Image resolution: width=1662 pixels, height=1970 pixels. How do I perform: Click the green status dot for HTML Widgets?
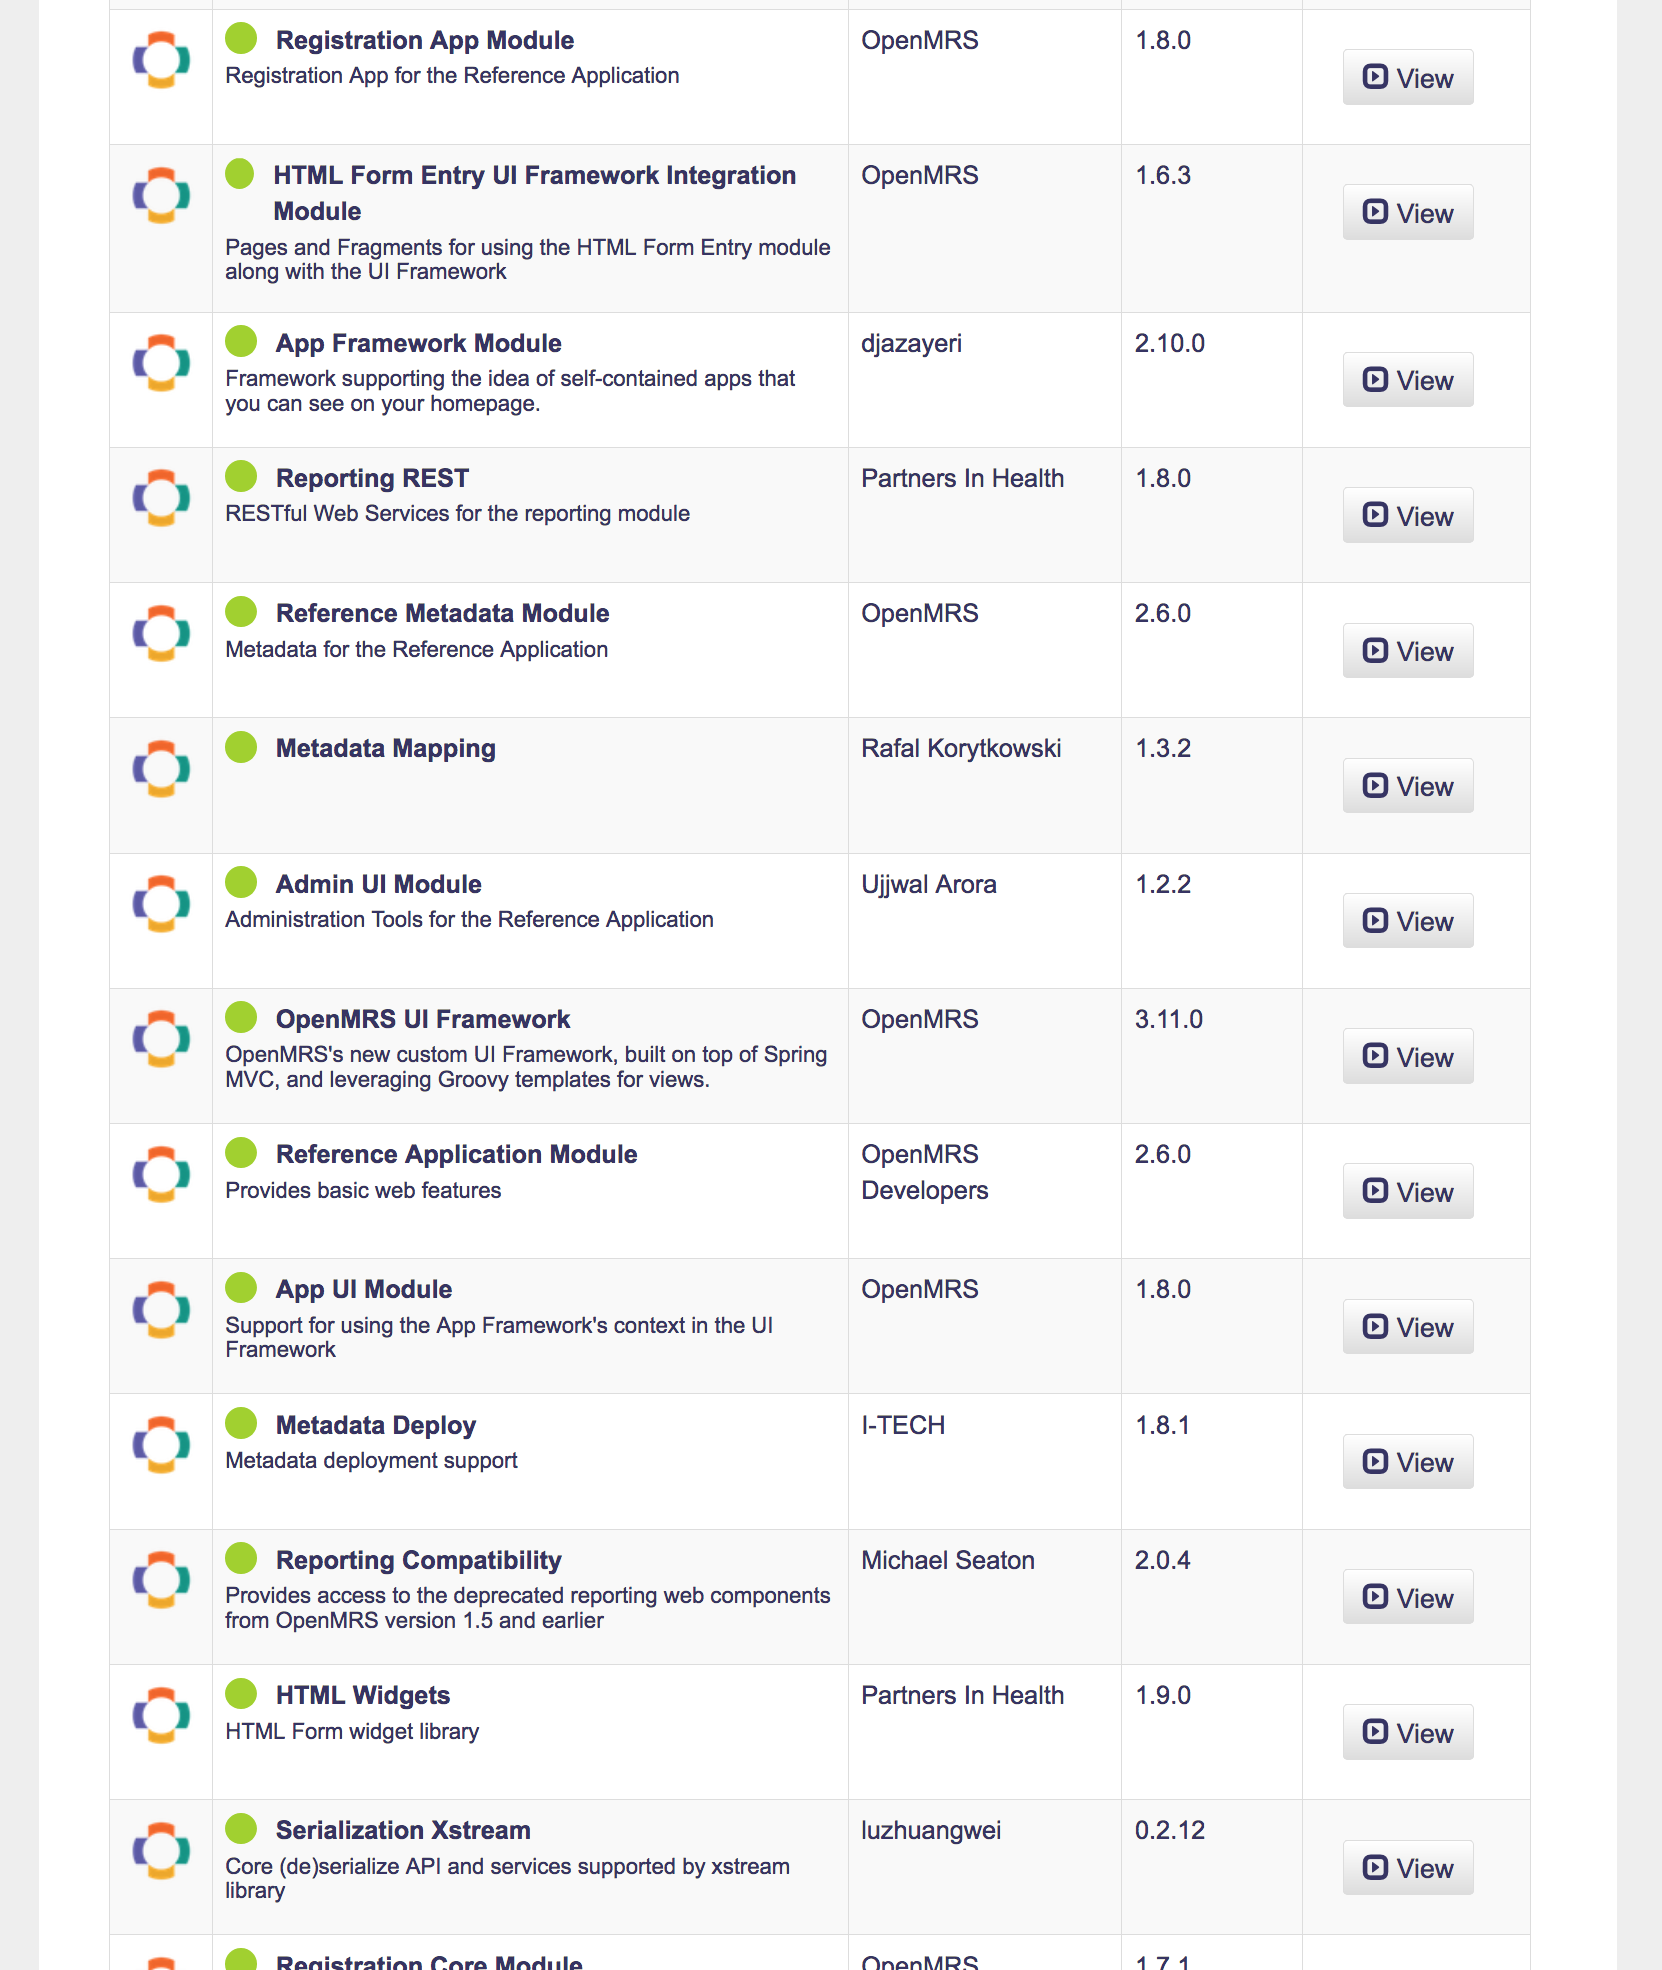[241, 1693]
